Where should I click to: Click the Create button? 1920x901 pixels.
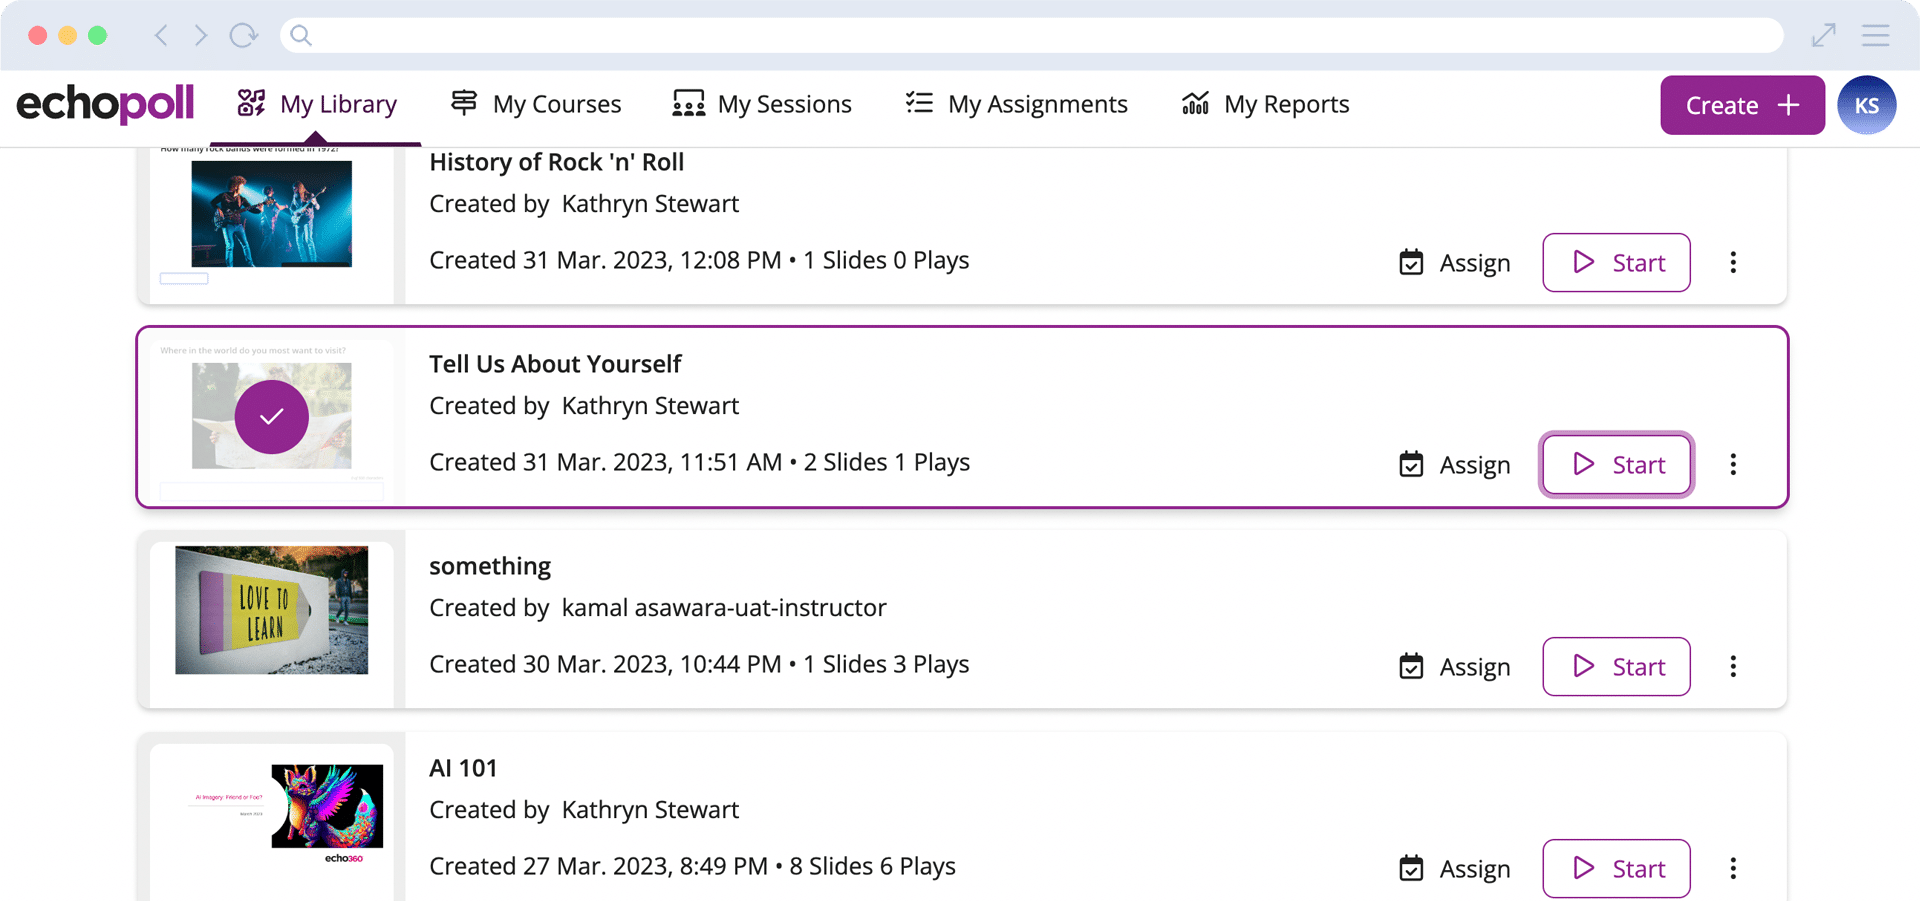[x=1742, y=105]
